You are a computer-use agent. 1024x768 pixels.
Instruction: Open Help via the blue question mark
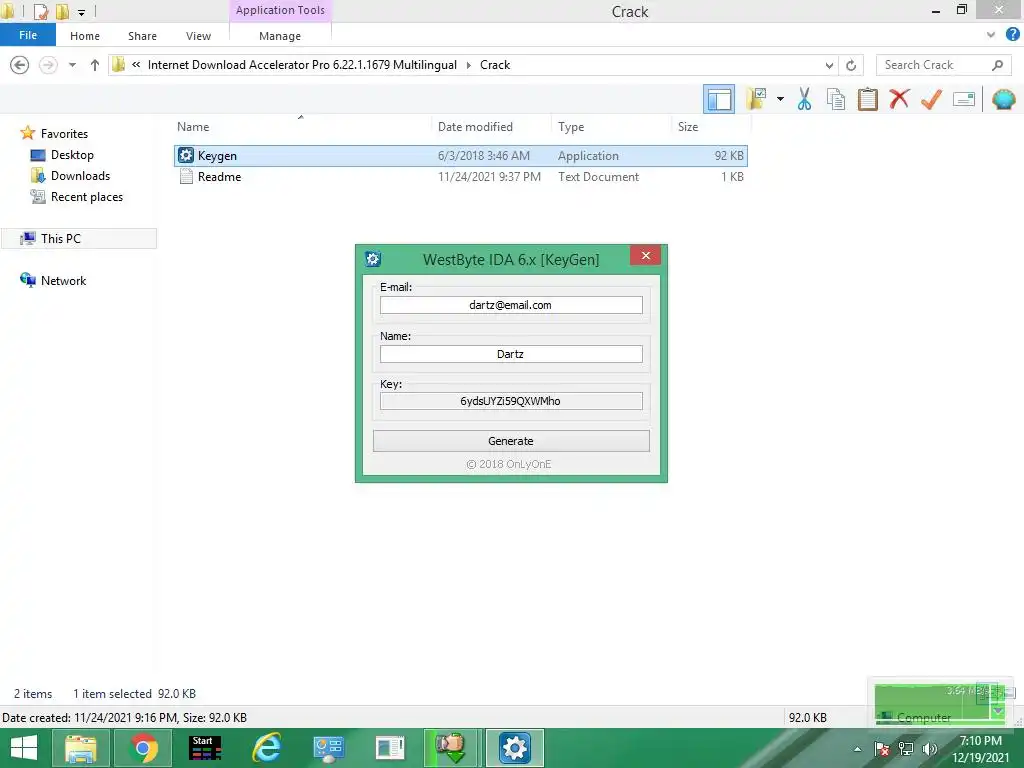click(1013, 35)
